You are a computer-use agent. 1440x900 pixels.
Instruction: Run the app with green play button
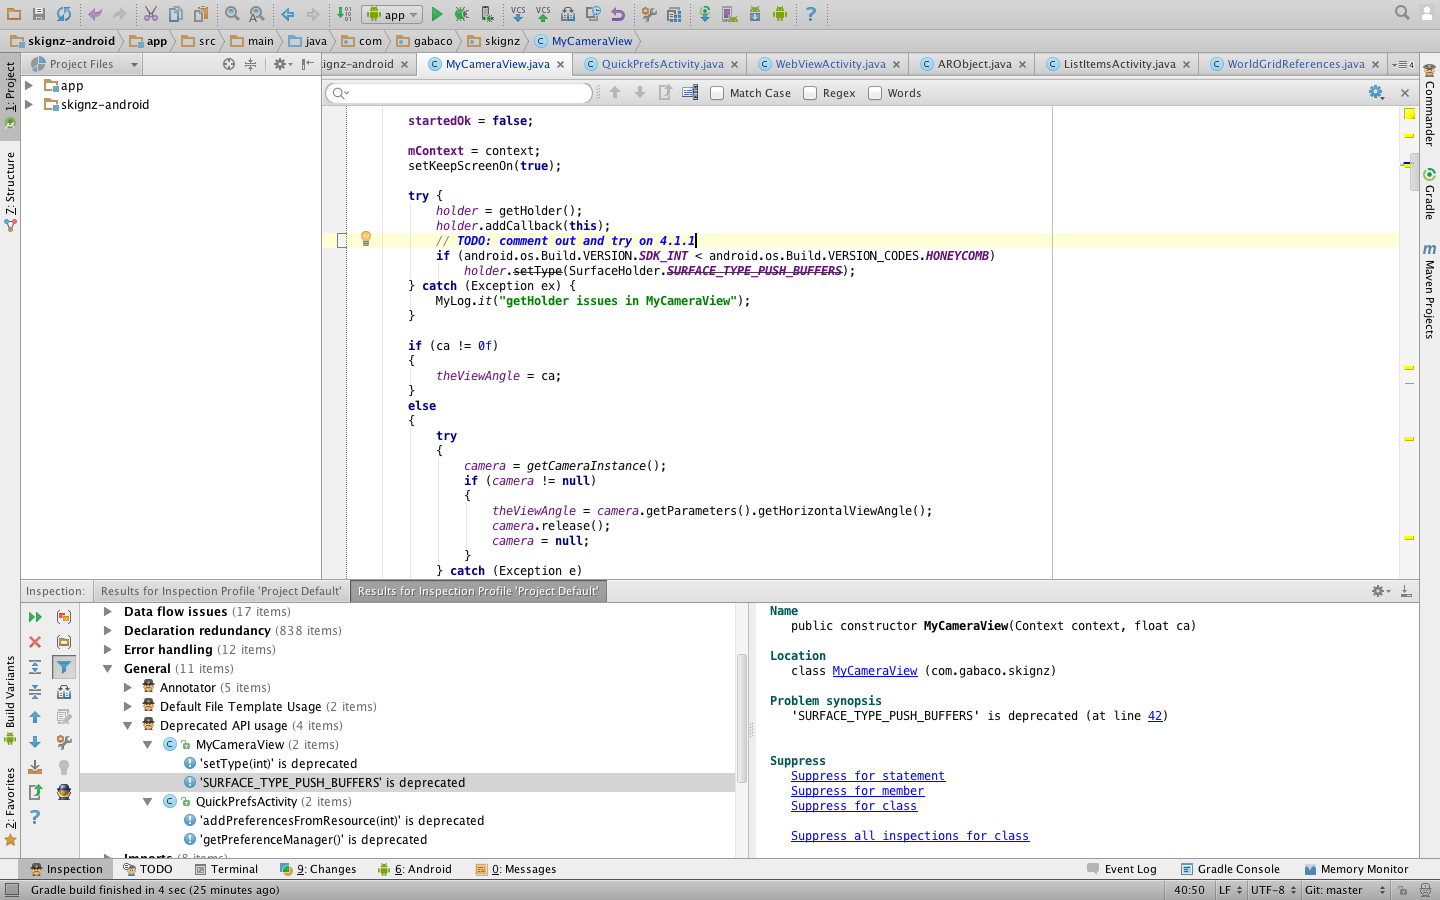tap(437, 14)
